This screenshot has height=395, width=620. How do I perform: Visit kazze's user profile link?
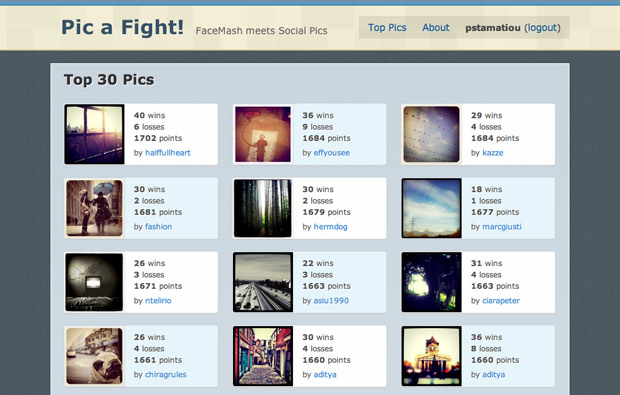[493, 153]
